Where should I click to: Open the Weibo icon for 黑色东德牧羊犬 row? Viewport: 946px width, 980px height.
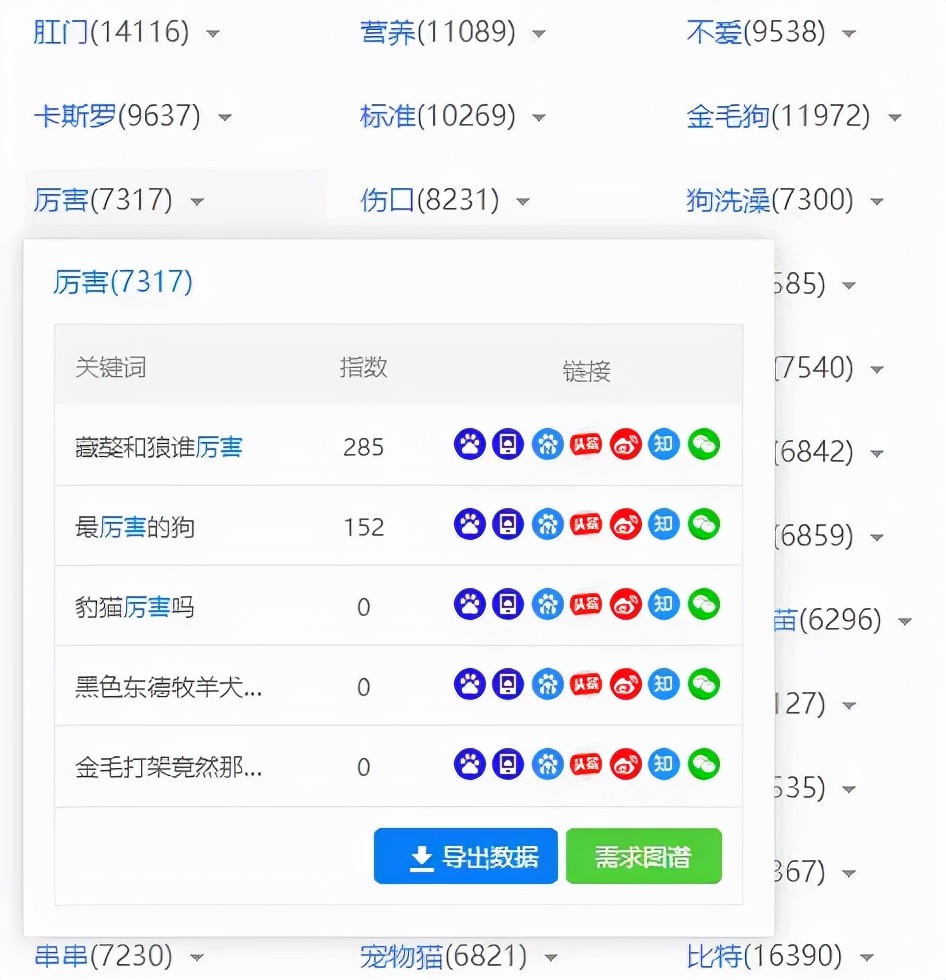625,686
